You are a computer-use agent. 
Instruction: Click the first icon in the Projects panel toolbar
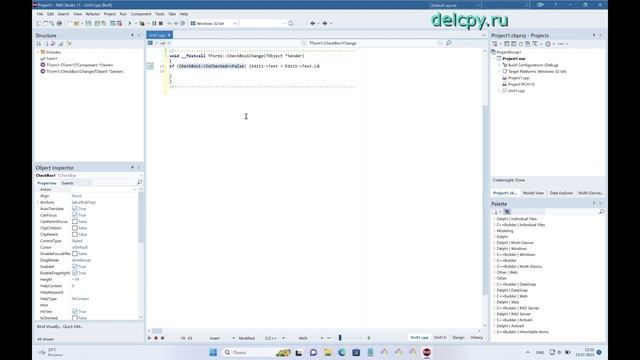tap(495, 44)
